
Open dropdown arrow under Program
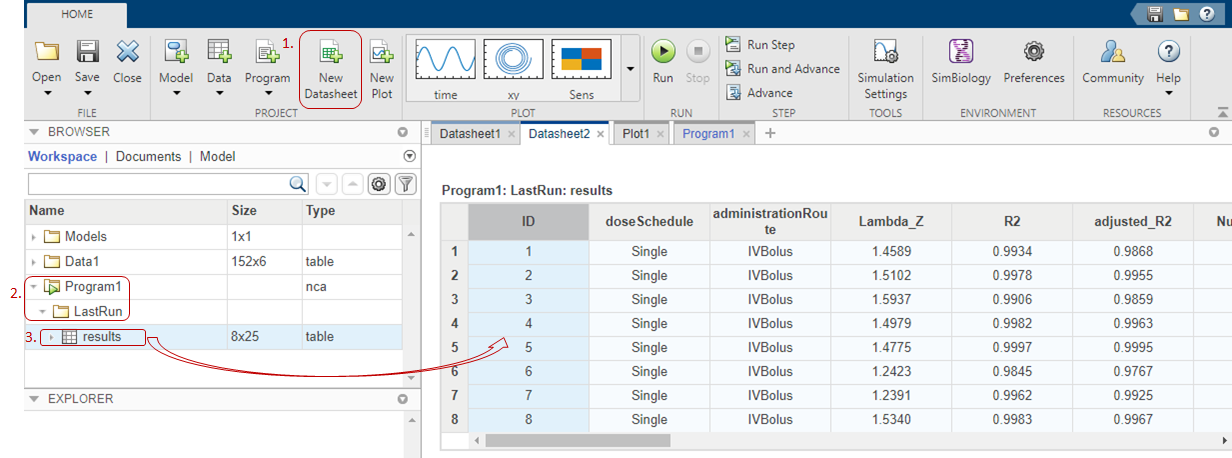click(267, 94)
